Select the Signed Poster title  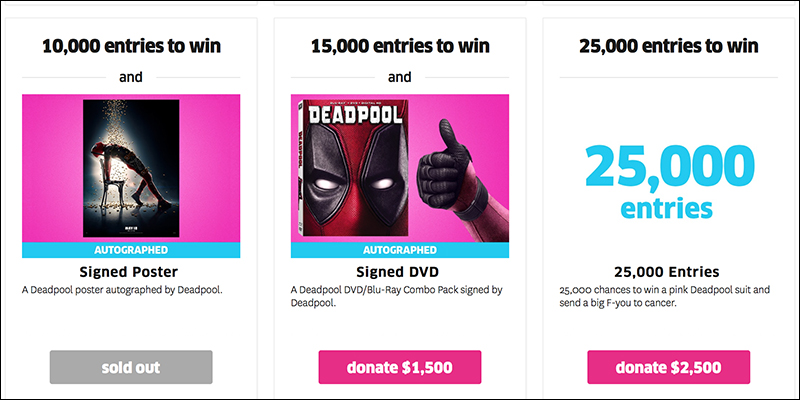click(131, 271)
